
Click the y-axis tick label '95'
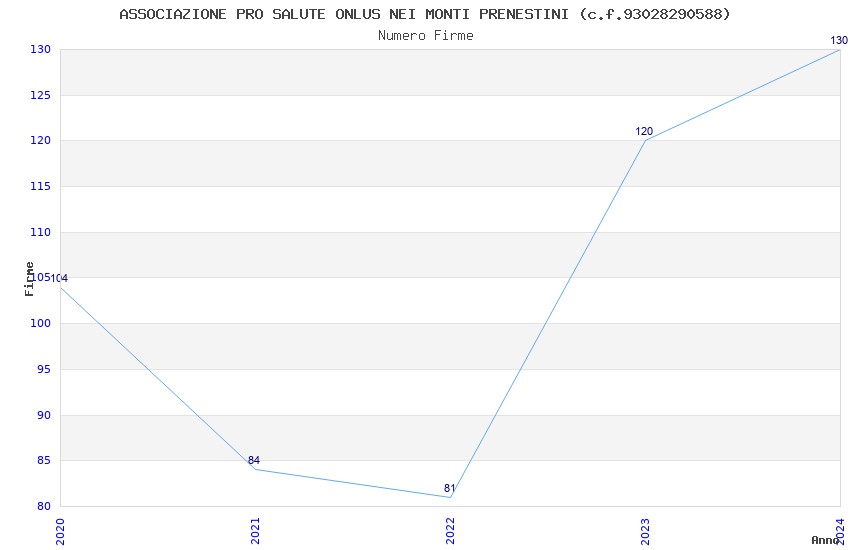[44, 370]
